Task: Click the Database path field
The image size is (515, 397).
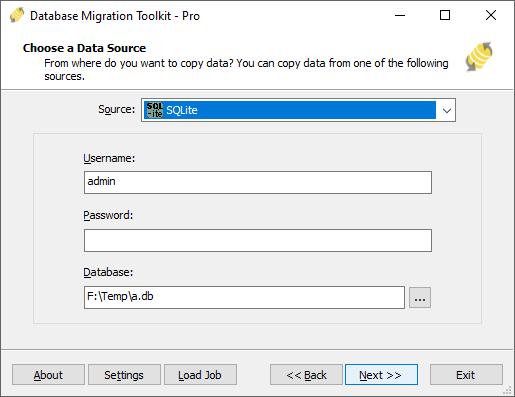Action: [244, 297]
